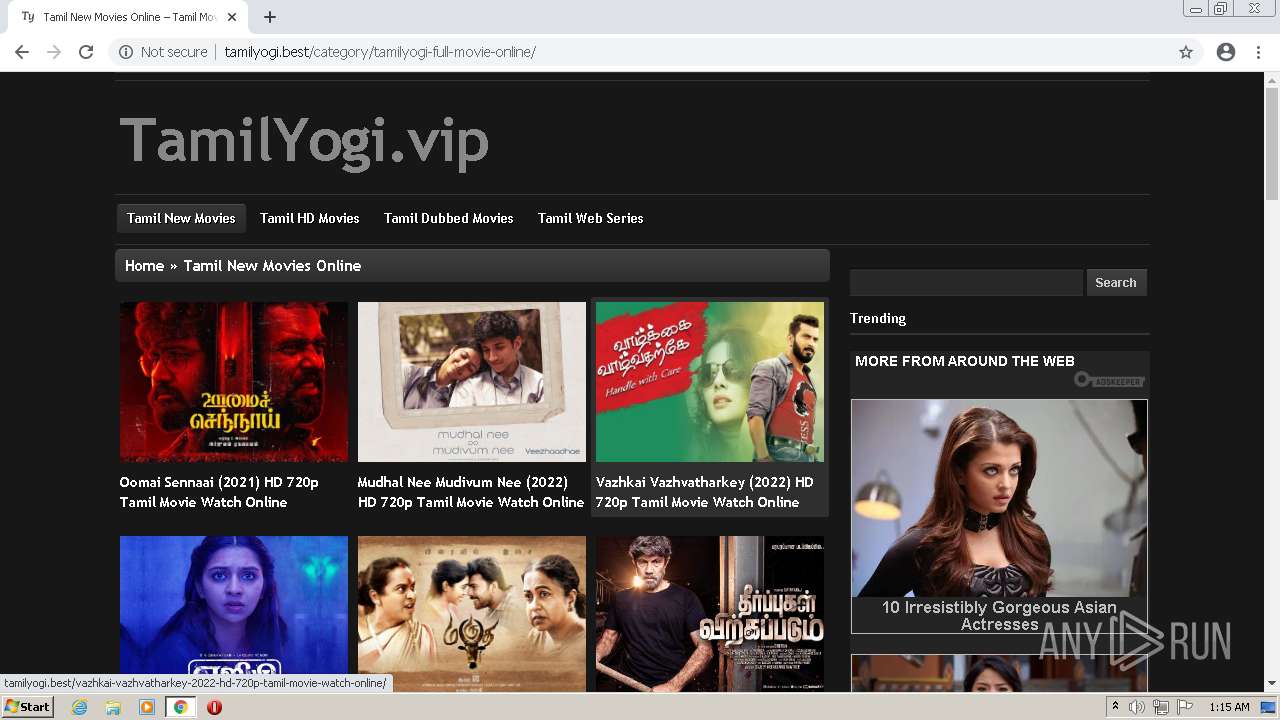
Task: Open the Vazhkai Vazhvatharkey movie poster
Action: coord(710,382)
